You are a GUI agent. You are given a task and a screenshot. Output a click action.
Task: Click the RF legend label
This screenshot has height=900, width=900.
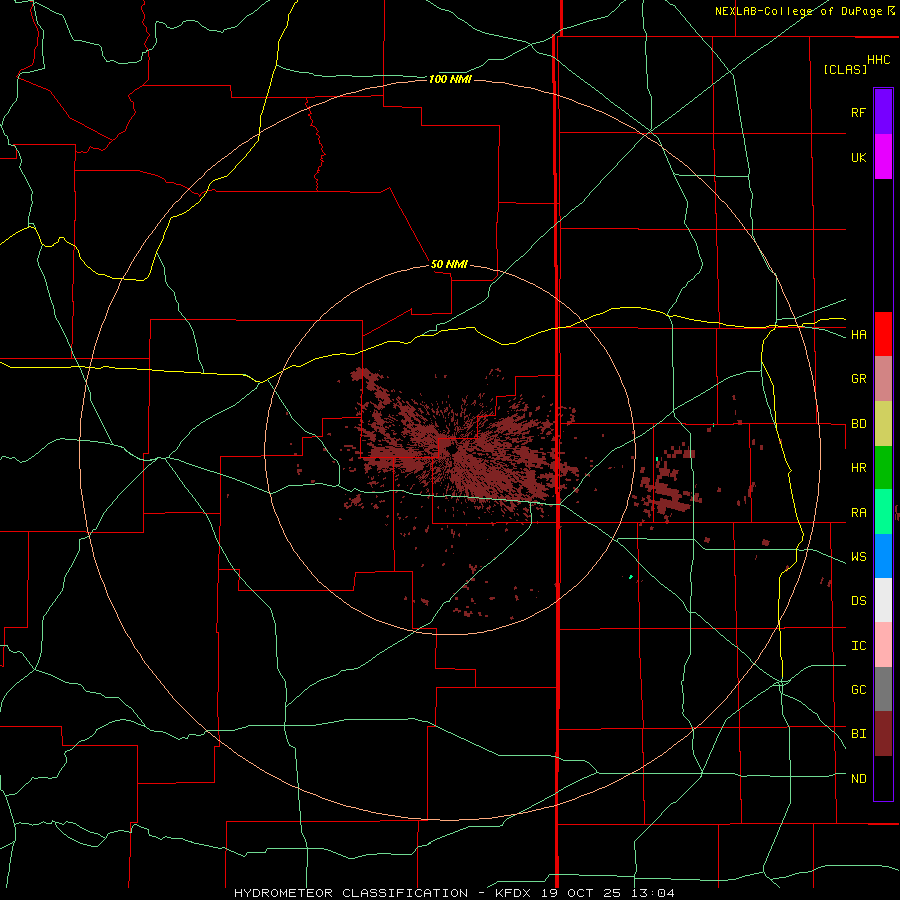point(858,112)
